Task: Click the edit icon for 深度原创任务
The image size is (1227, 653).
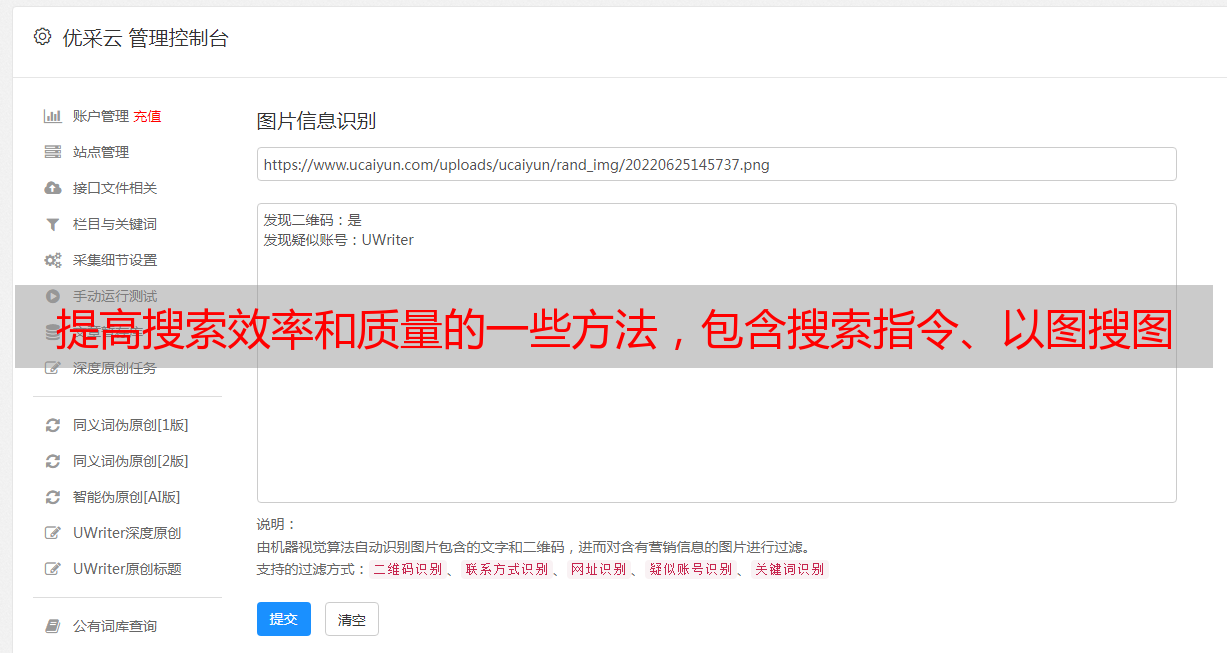Action: pos(53,368)
